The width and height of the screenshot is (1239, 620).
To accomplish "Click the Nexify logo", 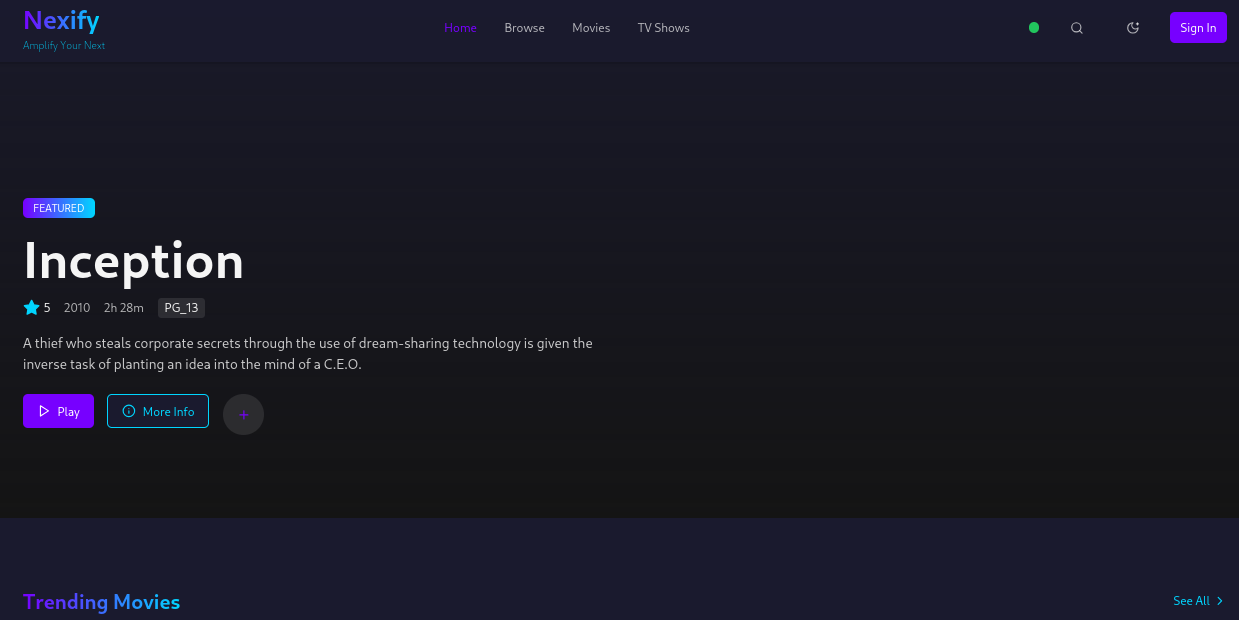I will tap(61, 21).
